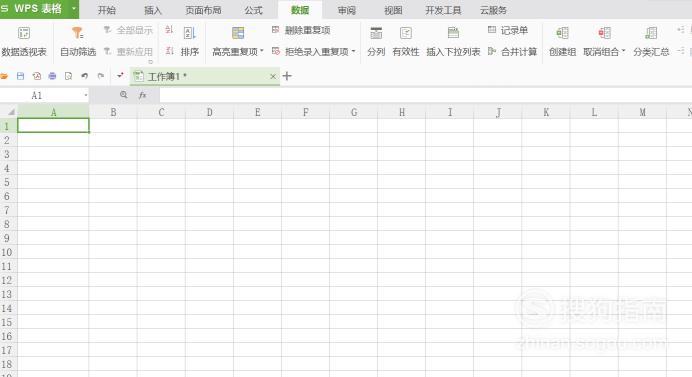
Task: Select row 18 header
Action: pos(8,364)
